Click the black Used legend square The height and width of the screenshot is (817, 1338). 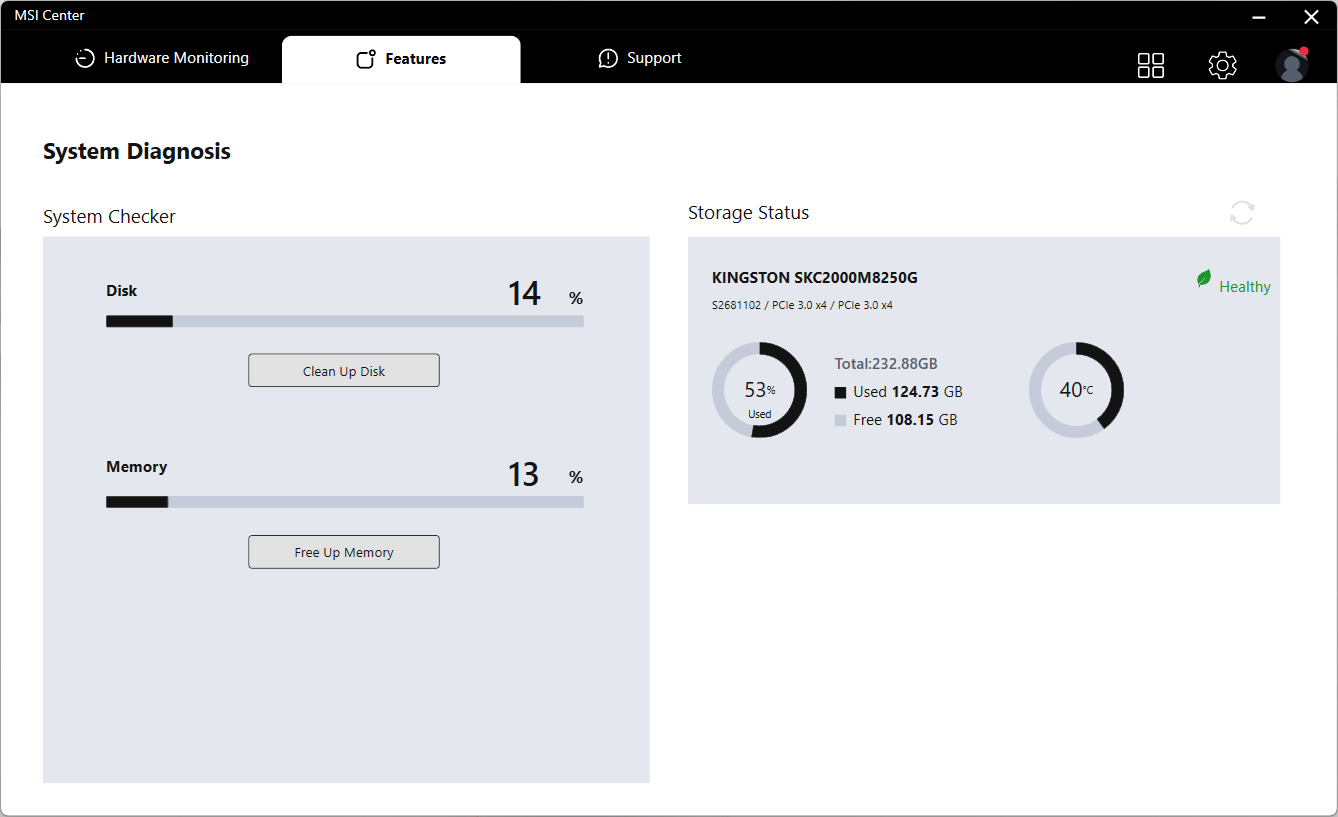click(840, 393)
